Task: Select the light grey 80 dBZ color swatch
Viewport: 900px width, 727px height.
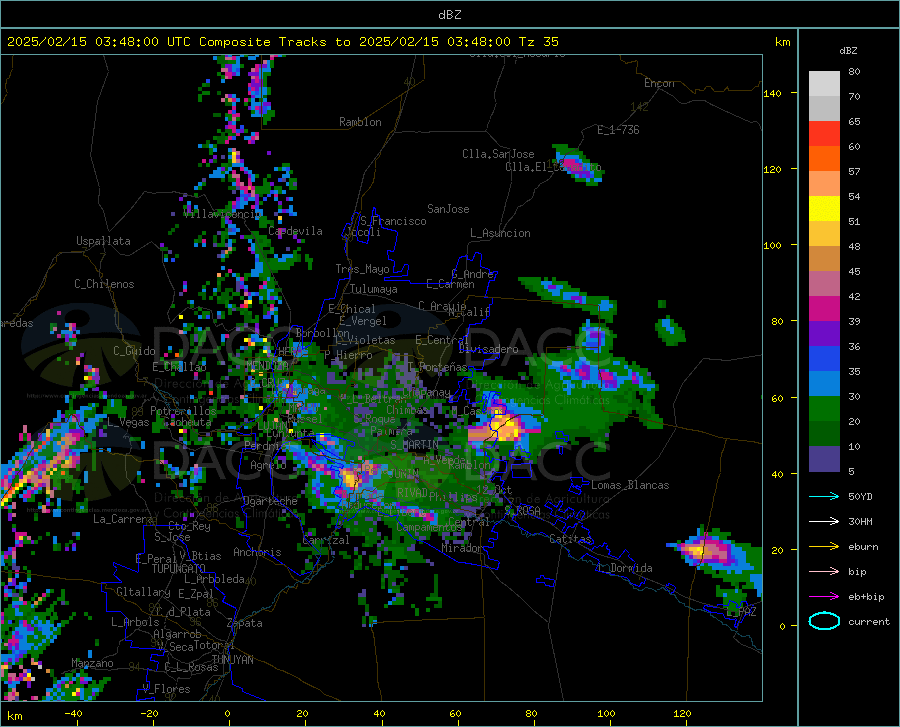Action: point(824,83)
